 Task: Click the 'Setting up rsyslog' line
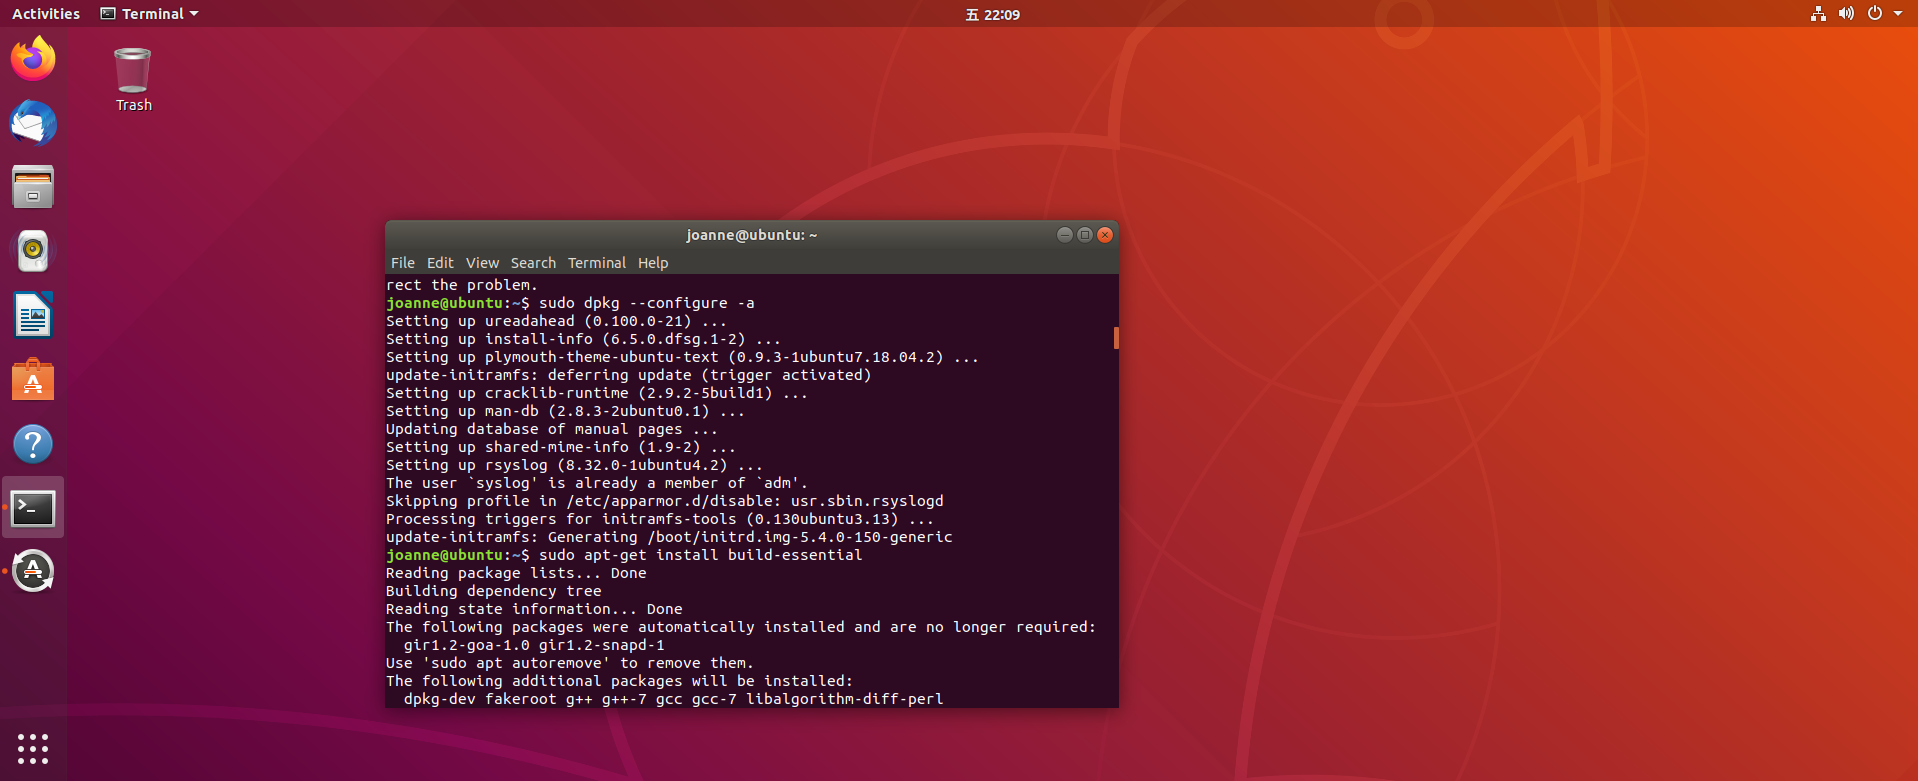click(574, 465)
